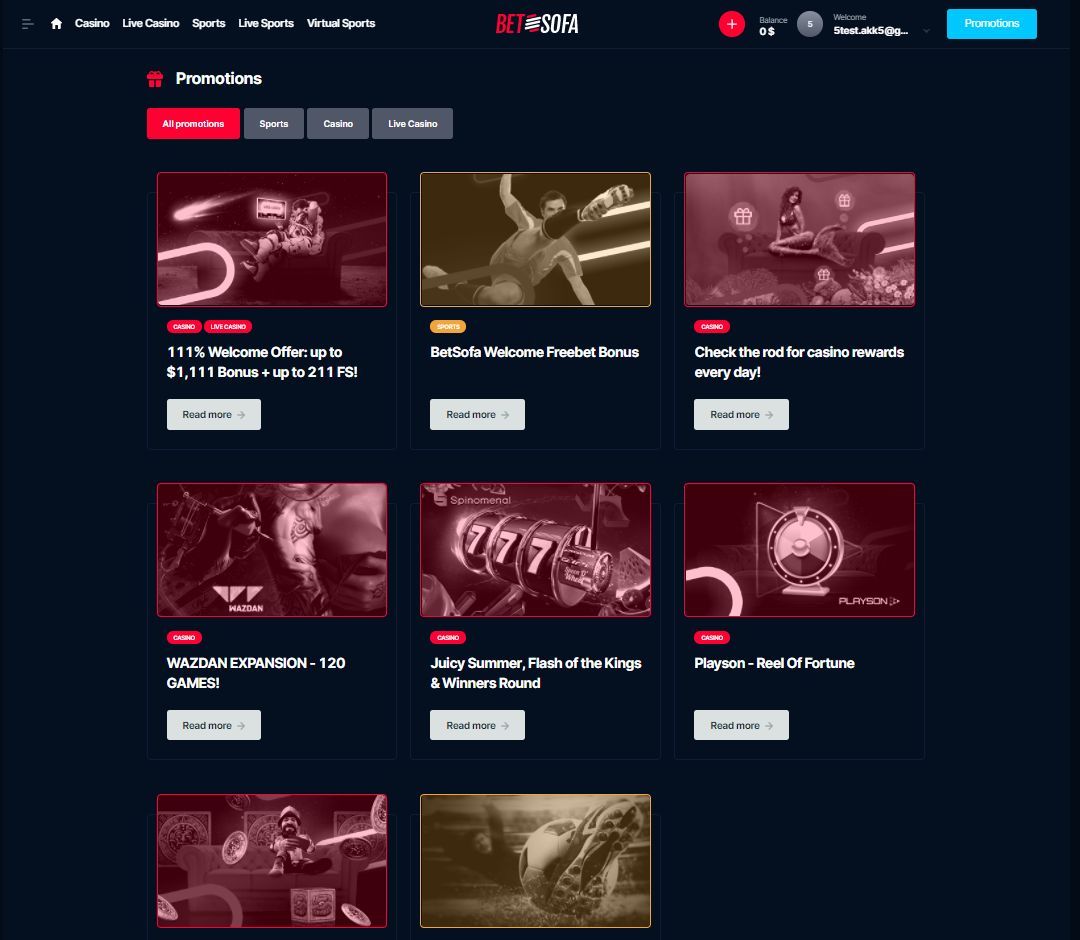Image resolution: width=1080 pixels, height=940 pixels.
Task: Open the Casino menu item
Action: (x=92, y=23)
